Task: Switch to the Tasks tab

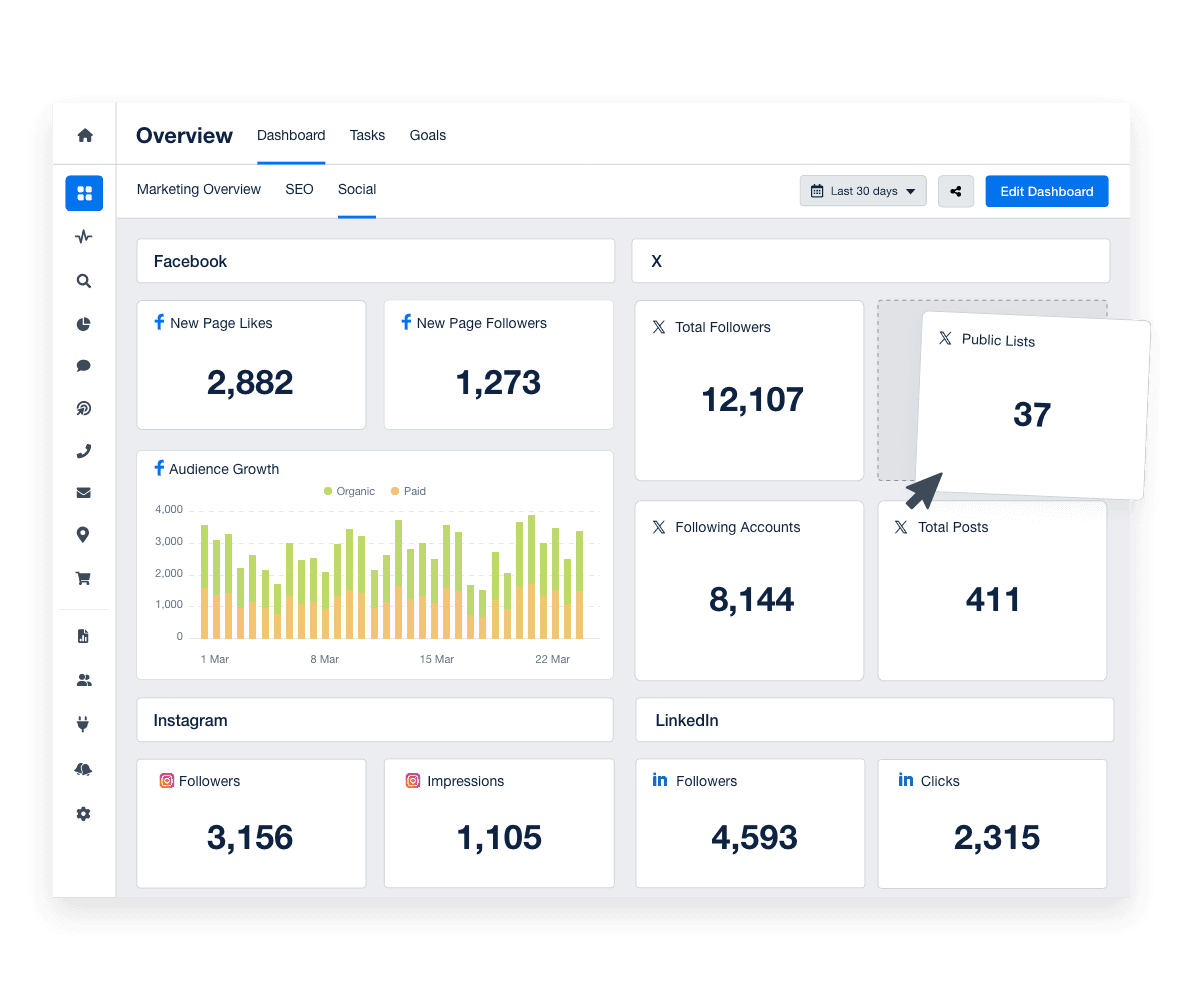Action: [x=367, y=135]
